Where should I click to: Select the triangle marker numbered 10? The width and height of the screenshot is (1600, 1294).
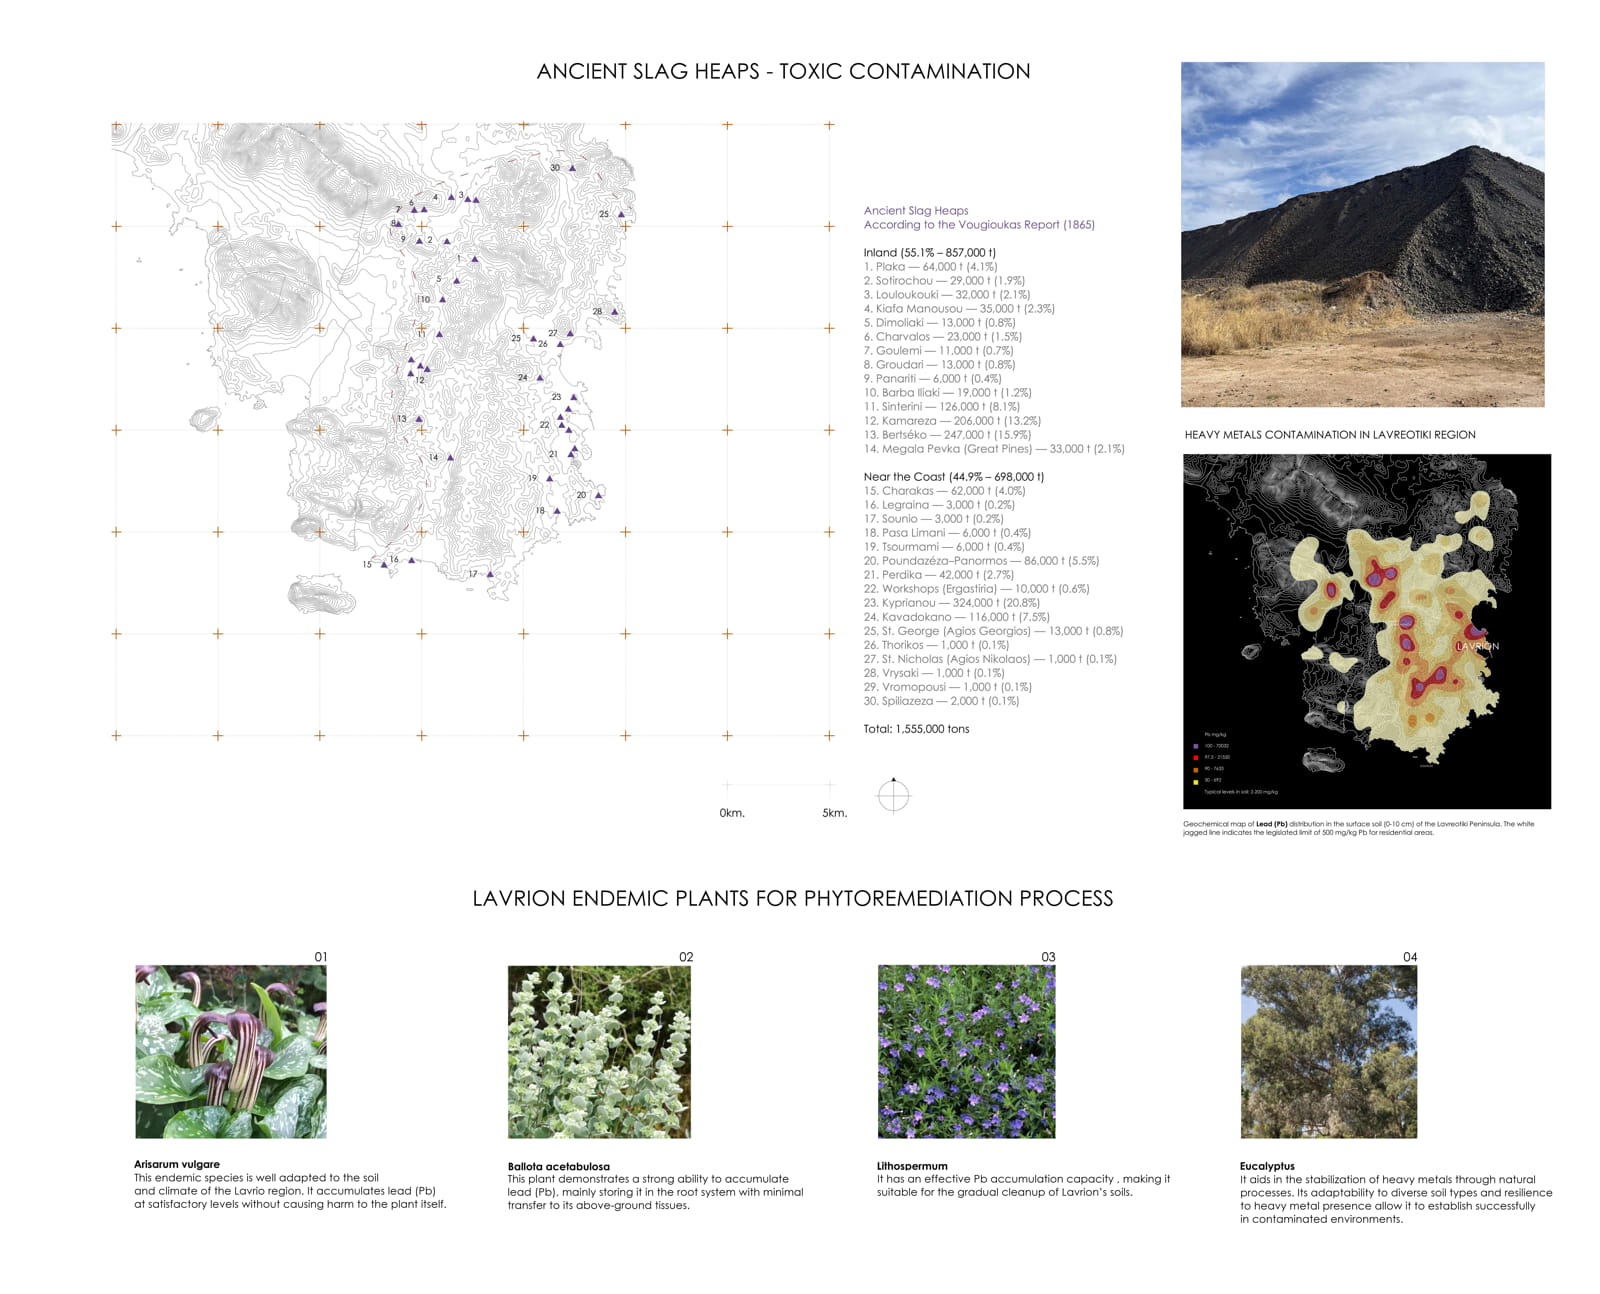(x=442, y=299)
